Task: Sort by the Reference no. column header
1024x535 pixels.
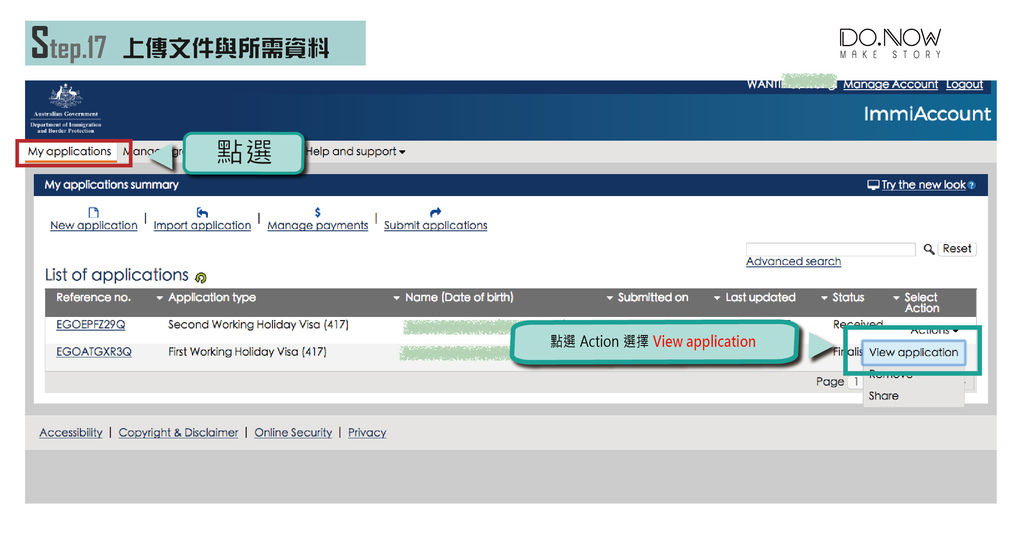Action: 93,297
